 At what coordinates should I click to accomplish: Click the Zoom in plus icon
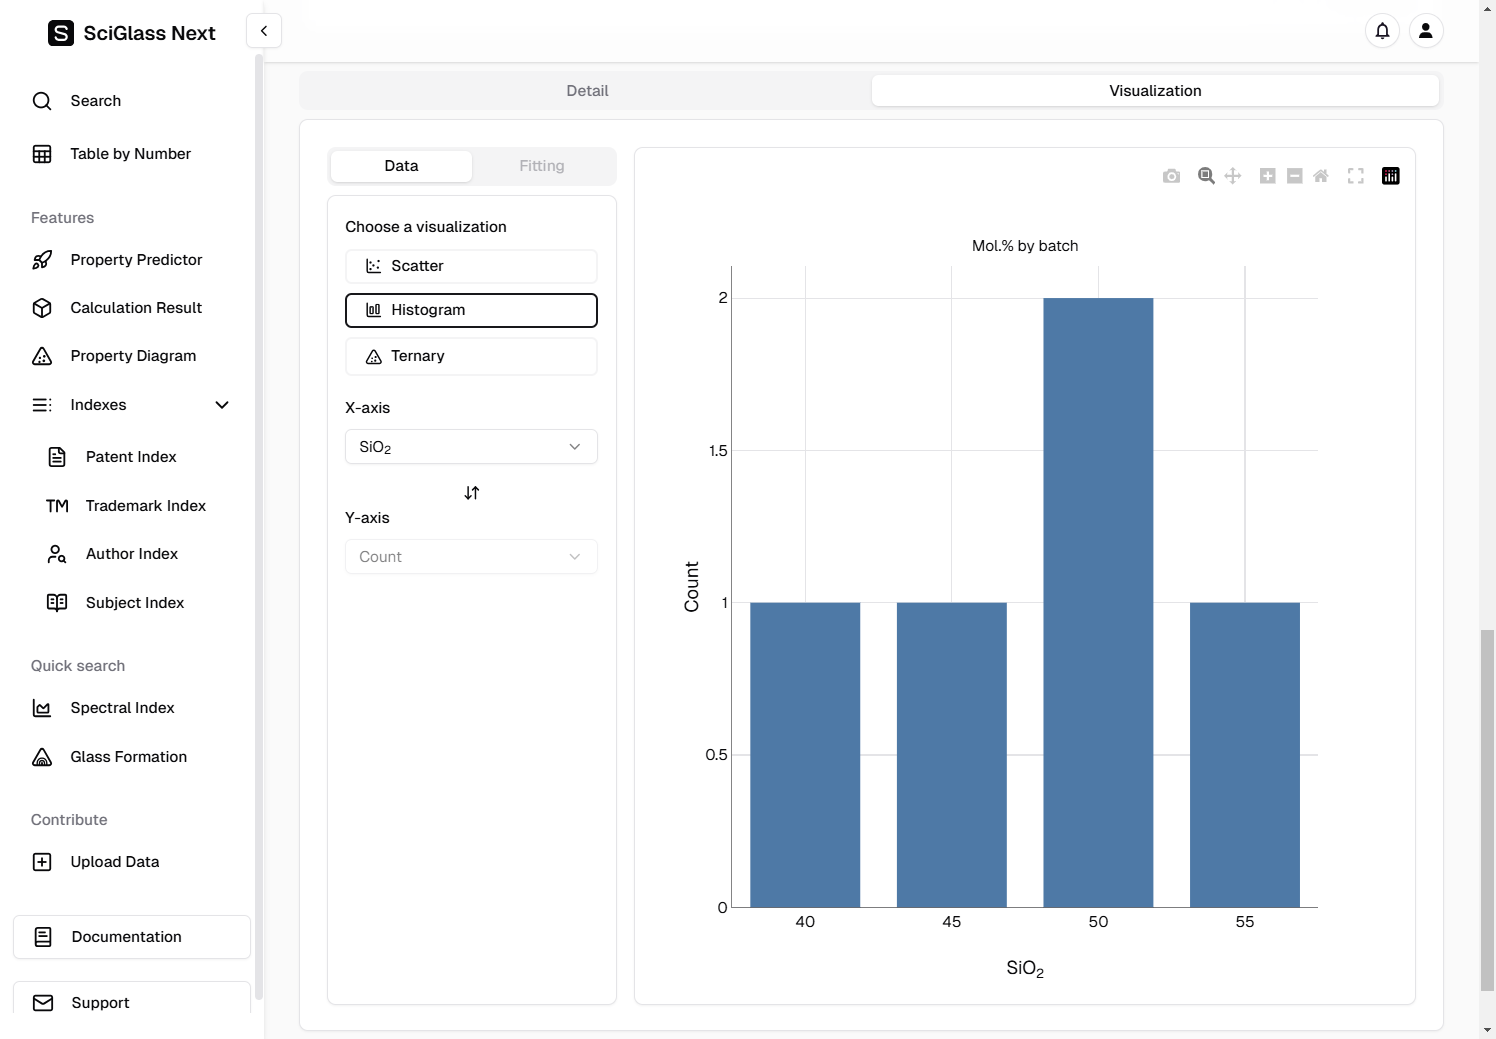point(1267,176)
